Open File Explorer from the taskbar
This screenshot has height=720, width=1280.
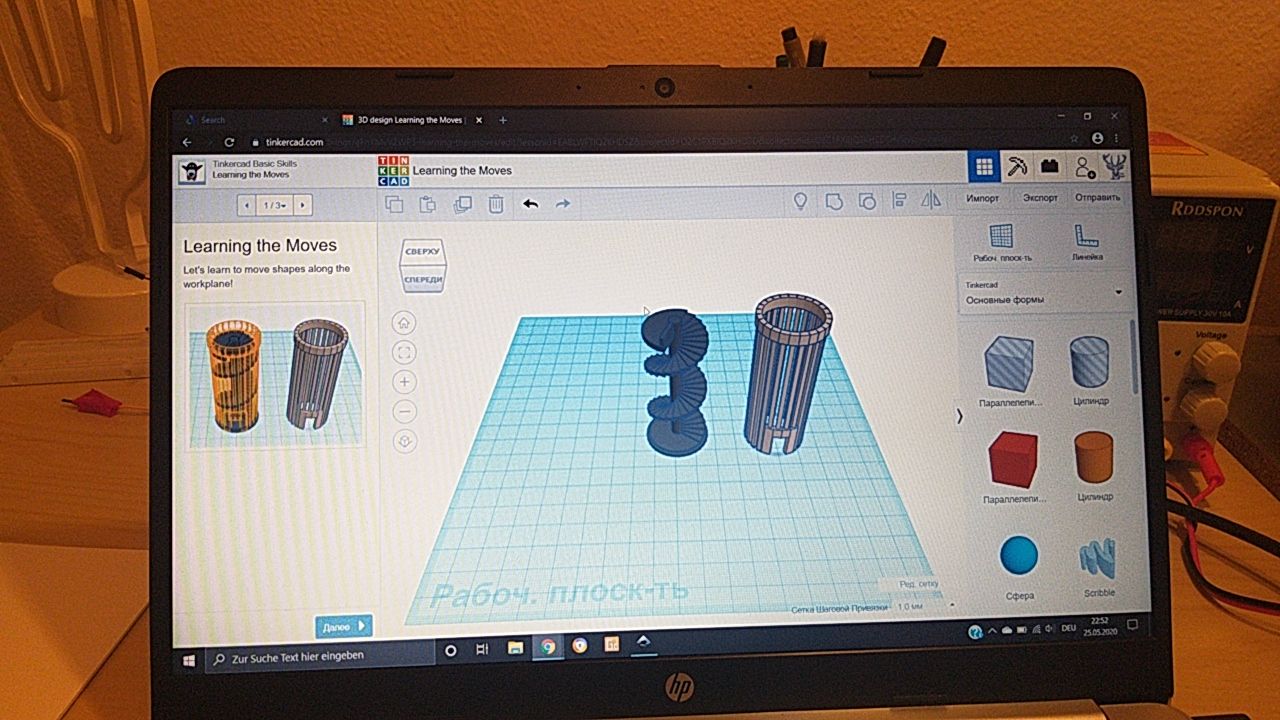point(515,648)
